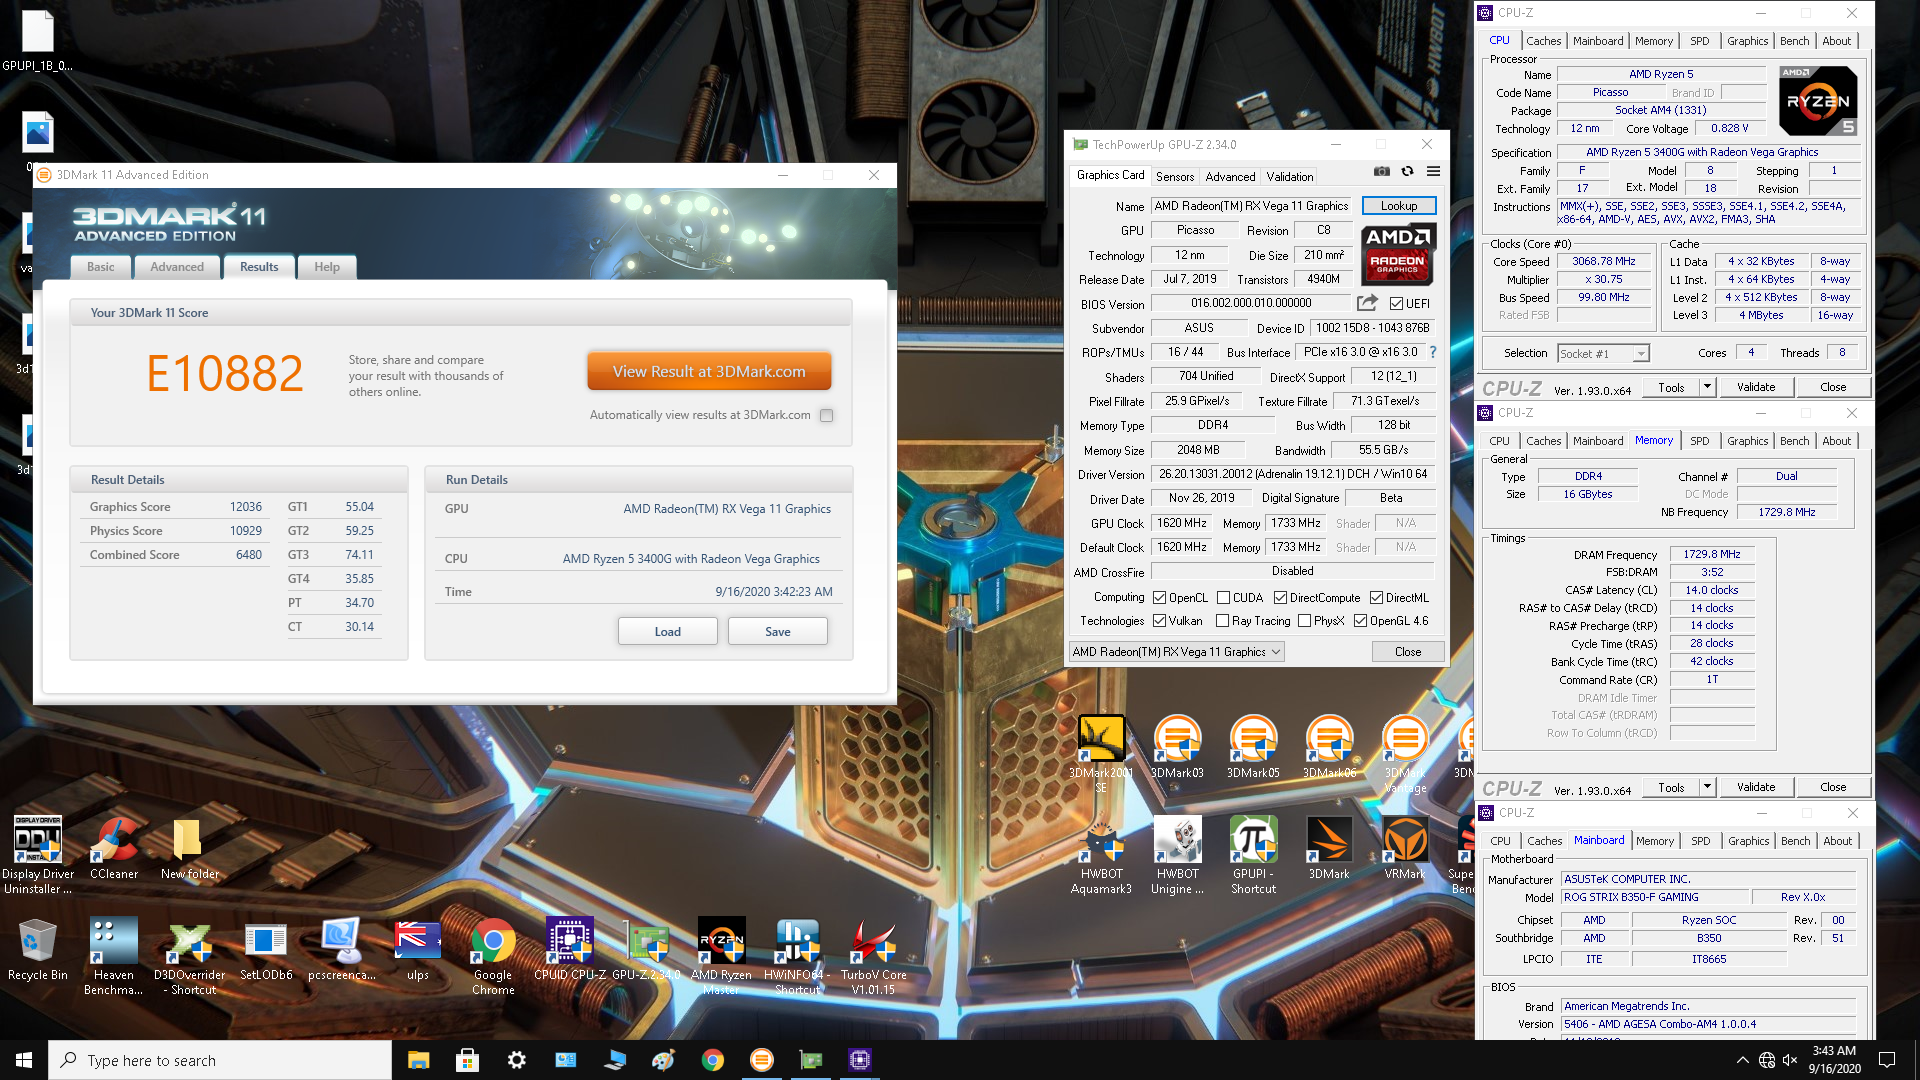The image size is (1920, 1080).
Task: Open 3DMark06 desktop shortcut
Action: pos(1329,747)
